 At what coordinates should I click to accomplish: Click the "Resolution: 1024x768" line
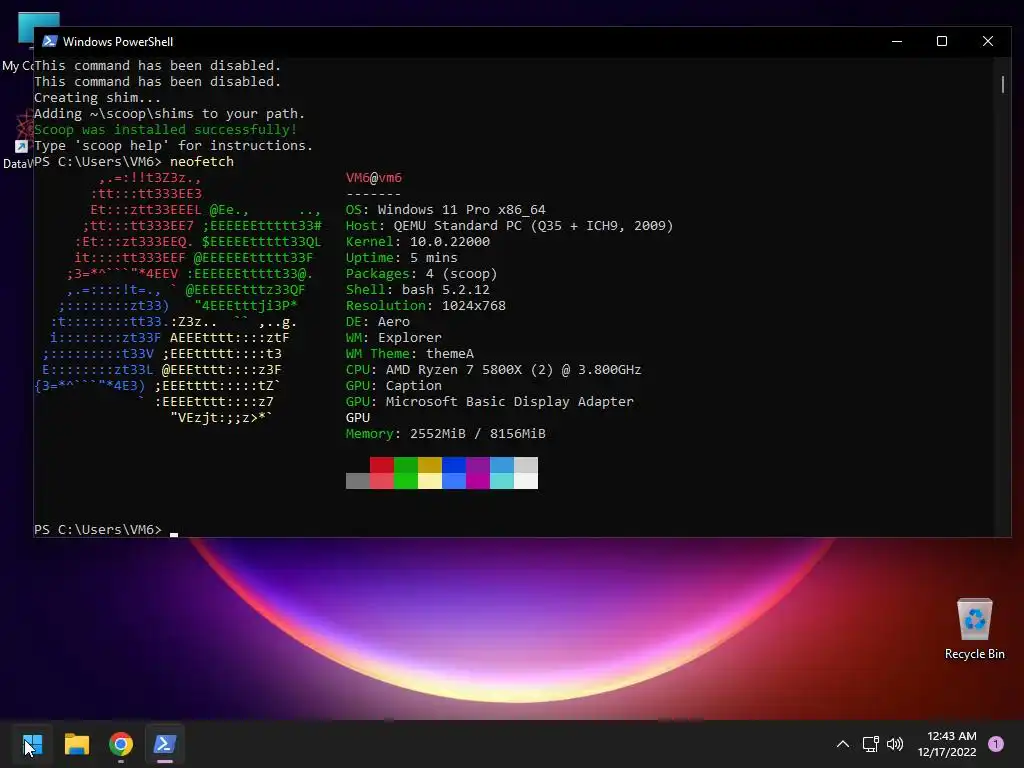(426, 306)
